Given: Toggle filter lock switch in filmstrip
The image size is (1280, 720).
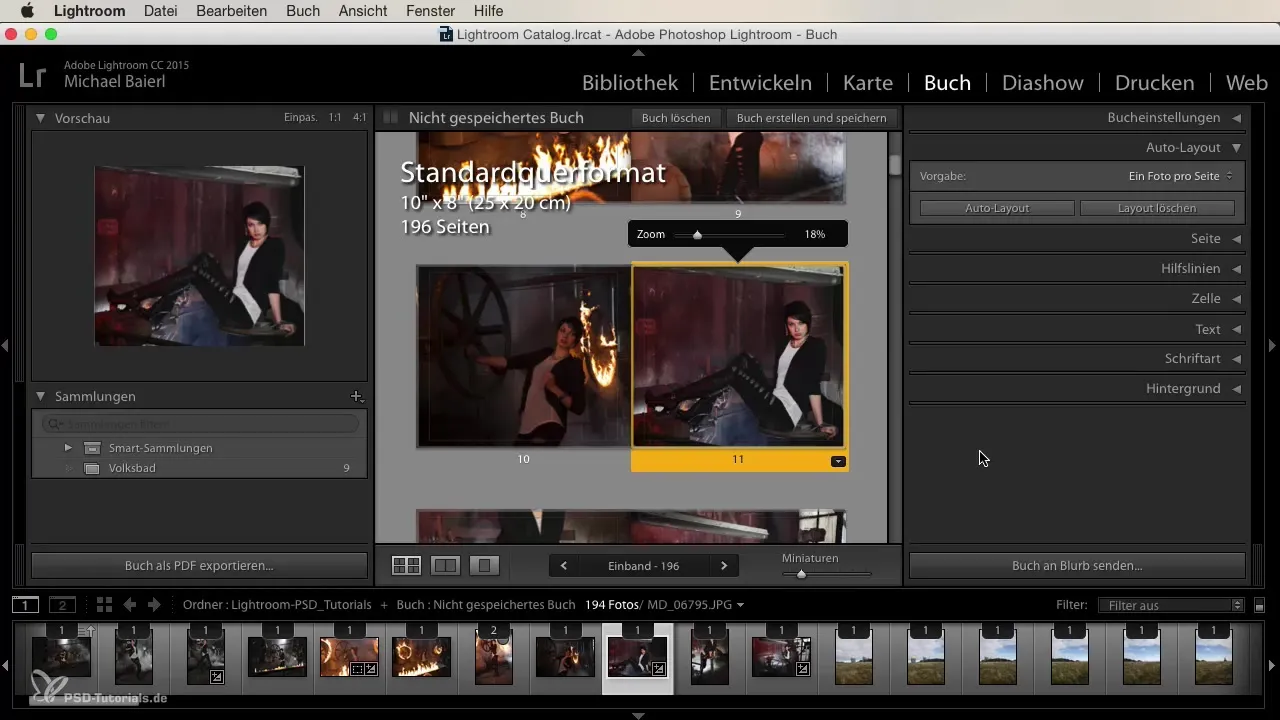Looking at the screenshot, I should coord(1260,605).
